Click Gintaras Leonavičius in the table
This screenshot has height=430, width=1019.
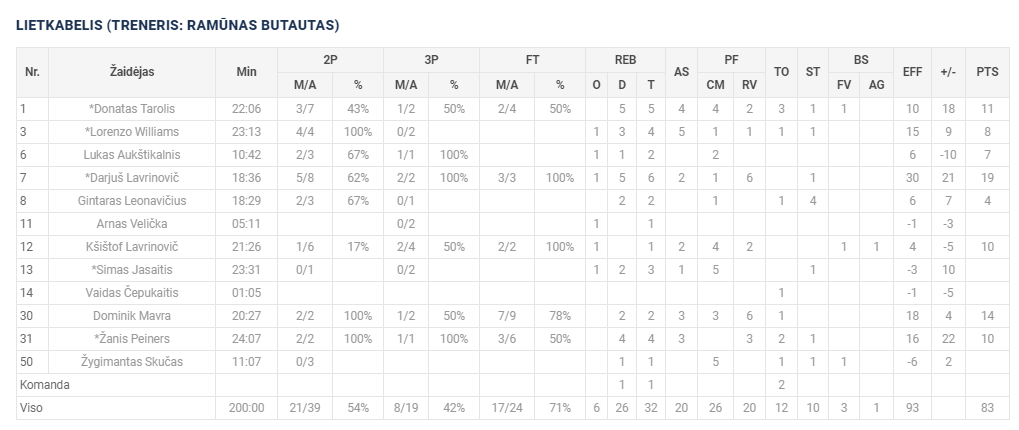pos(132,200)
